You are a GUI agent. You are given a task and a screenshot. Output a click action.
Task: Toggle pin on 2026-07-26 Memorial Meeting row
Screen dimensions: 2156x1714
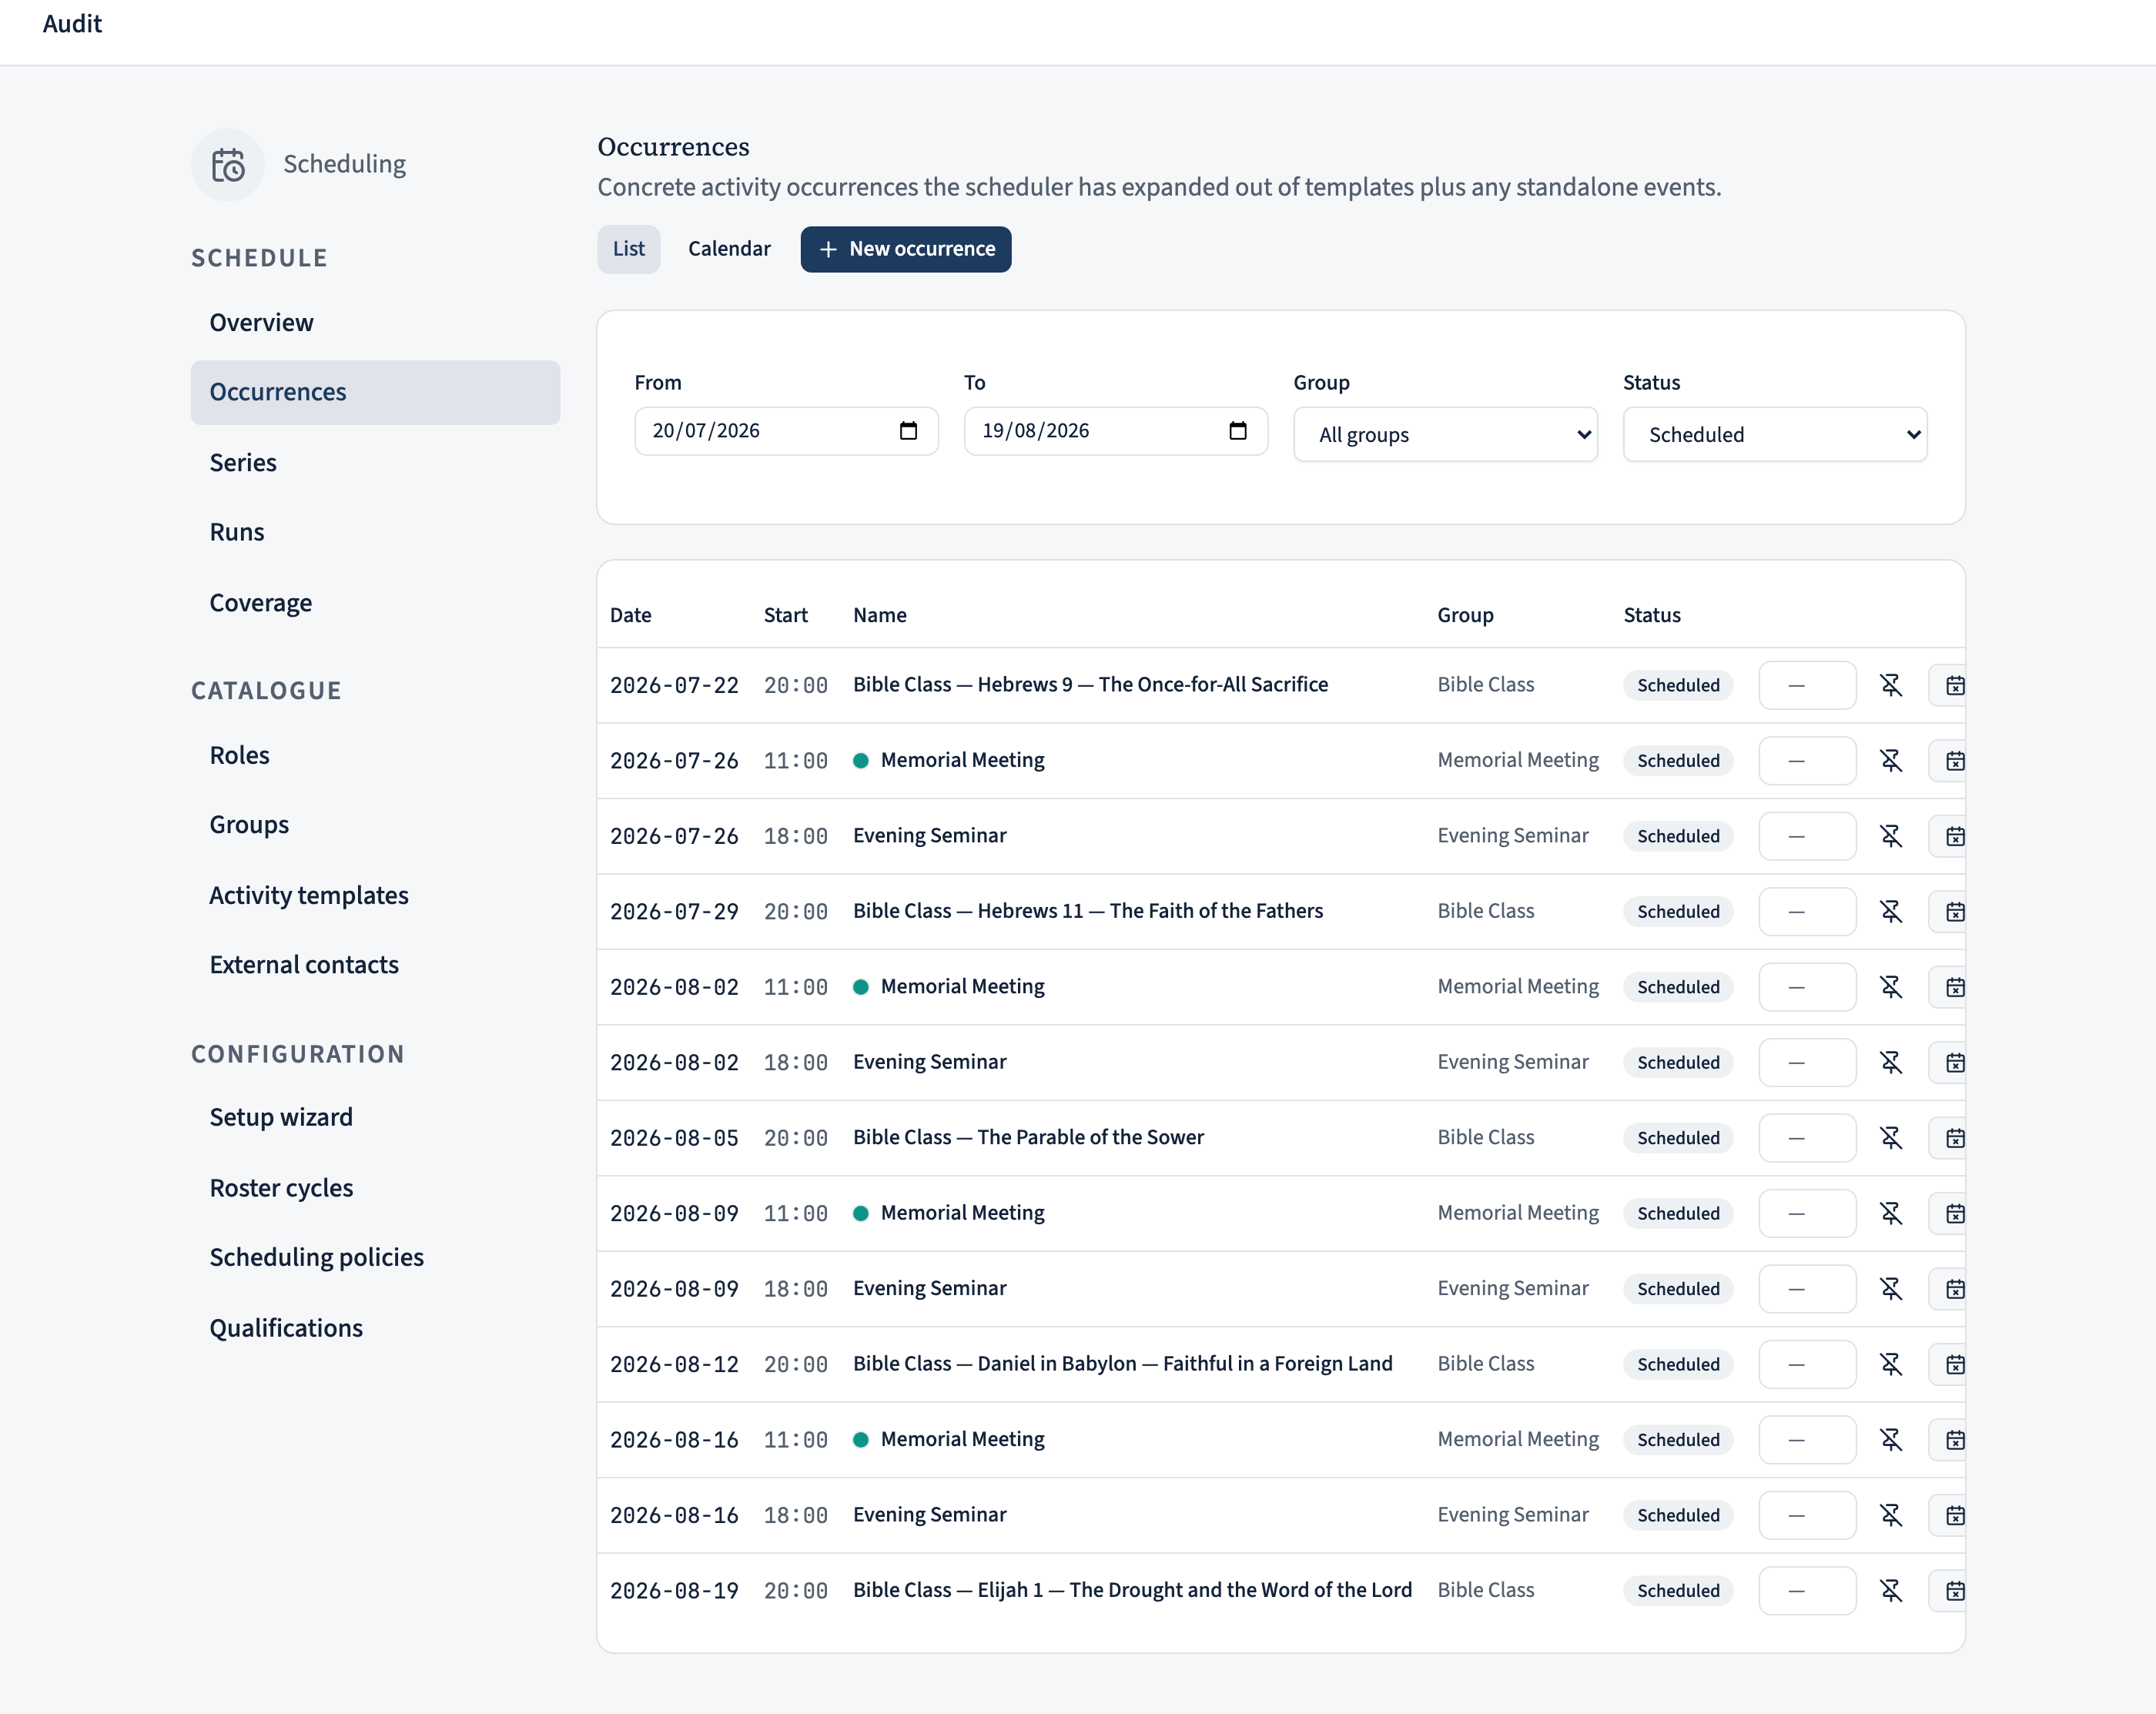click(x=1891, y=761)
